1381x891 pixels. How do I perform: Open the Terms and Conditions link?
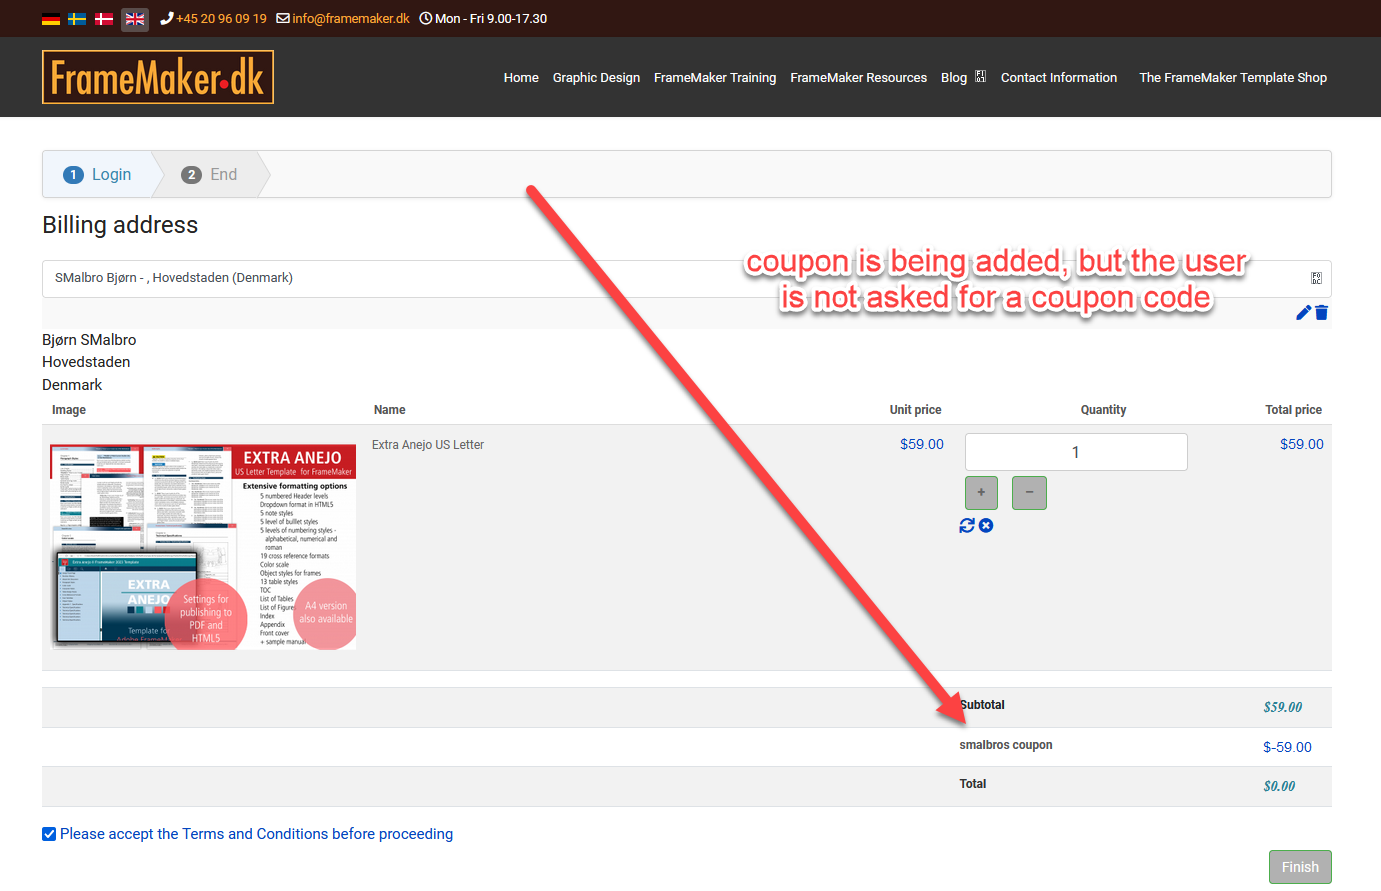tap(256, 834)
